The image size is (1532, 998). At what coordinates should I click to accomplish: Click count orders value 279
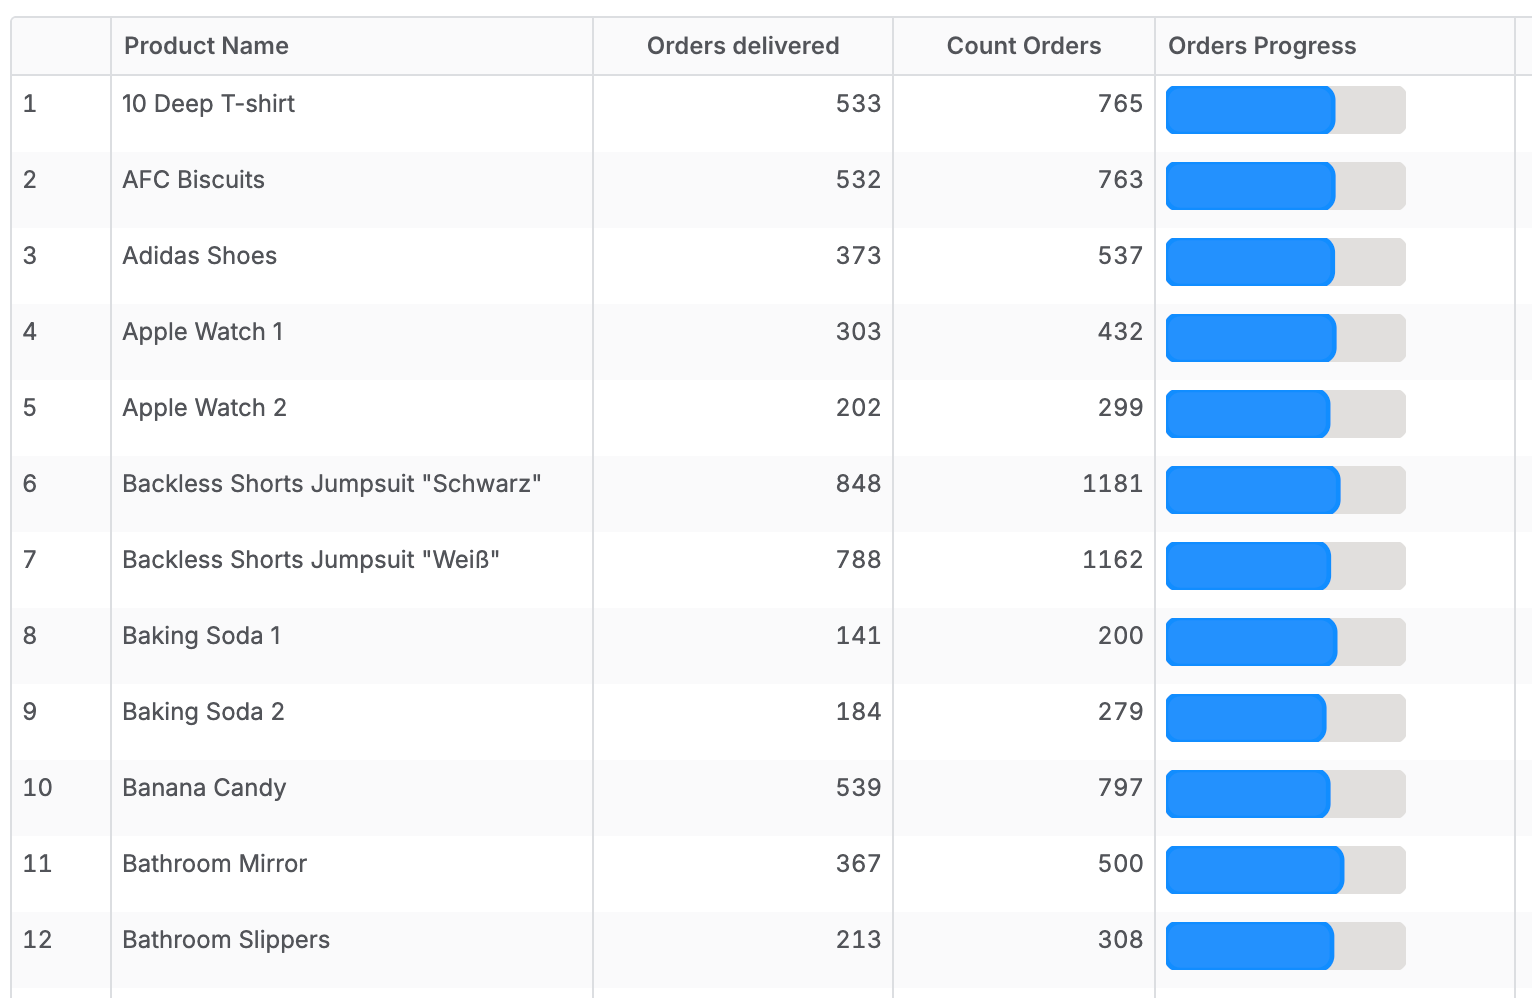pyautogui.click(x=1120, y=712)
